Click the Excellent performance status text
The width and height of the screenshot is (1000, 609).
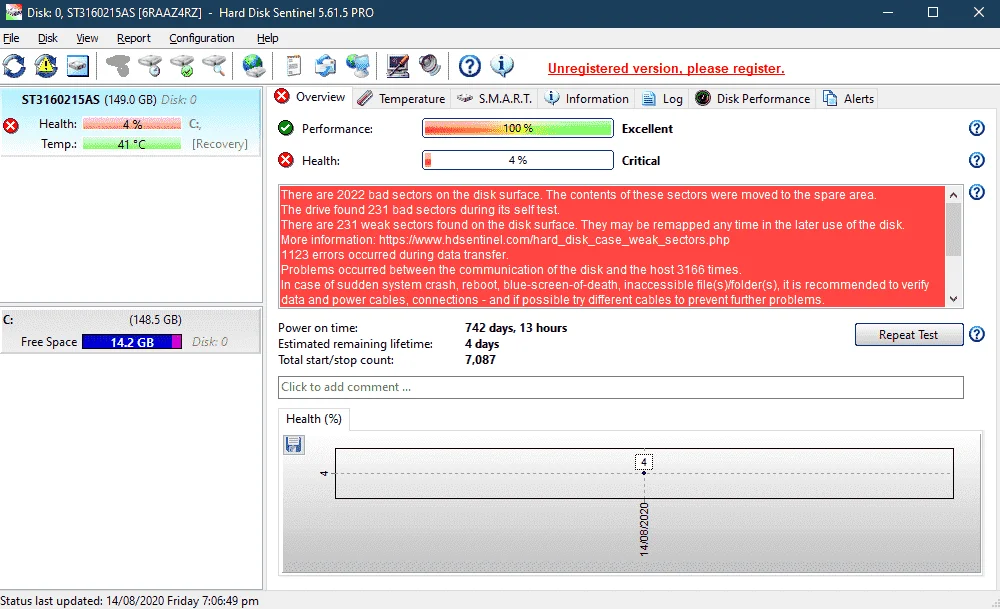(x=647, y=129)
